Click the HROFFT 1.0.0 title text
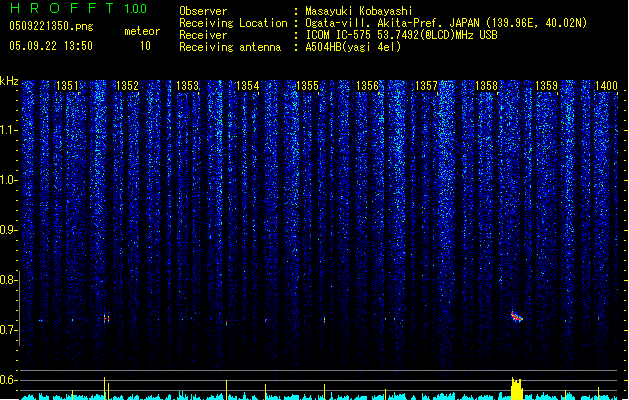 [79, 8]
